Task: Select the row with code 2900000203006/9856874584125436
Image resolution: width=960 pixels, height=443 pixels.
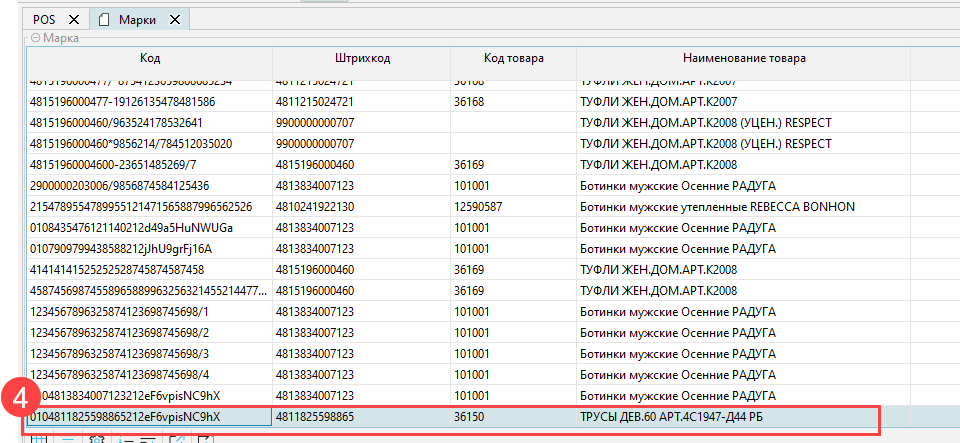Action: pyautogui.click(x=148, y=186)
